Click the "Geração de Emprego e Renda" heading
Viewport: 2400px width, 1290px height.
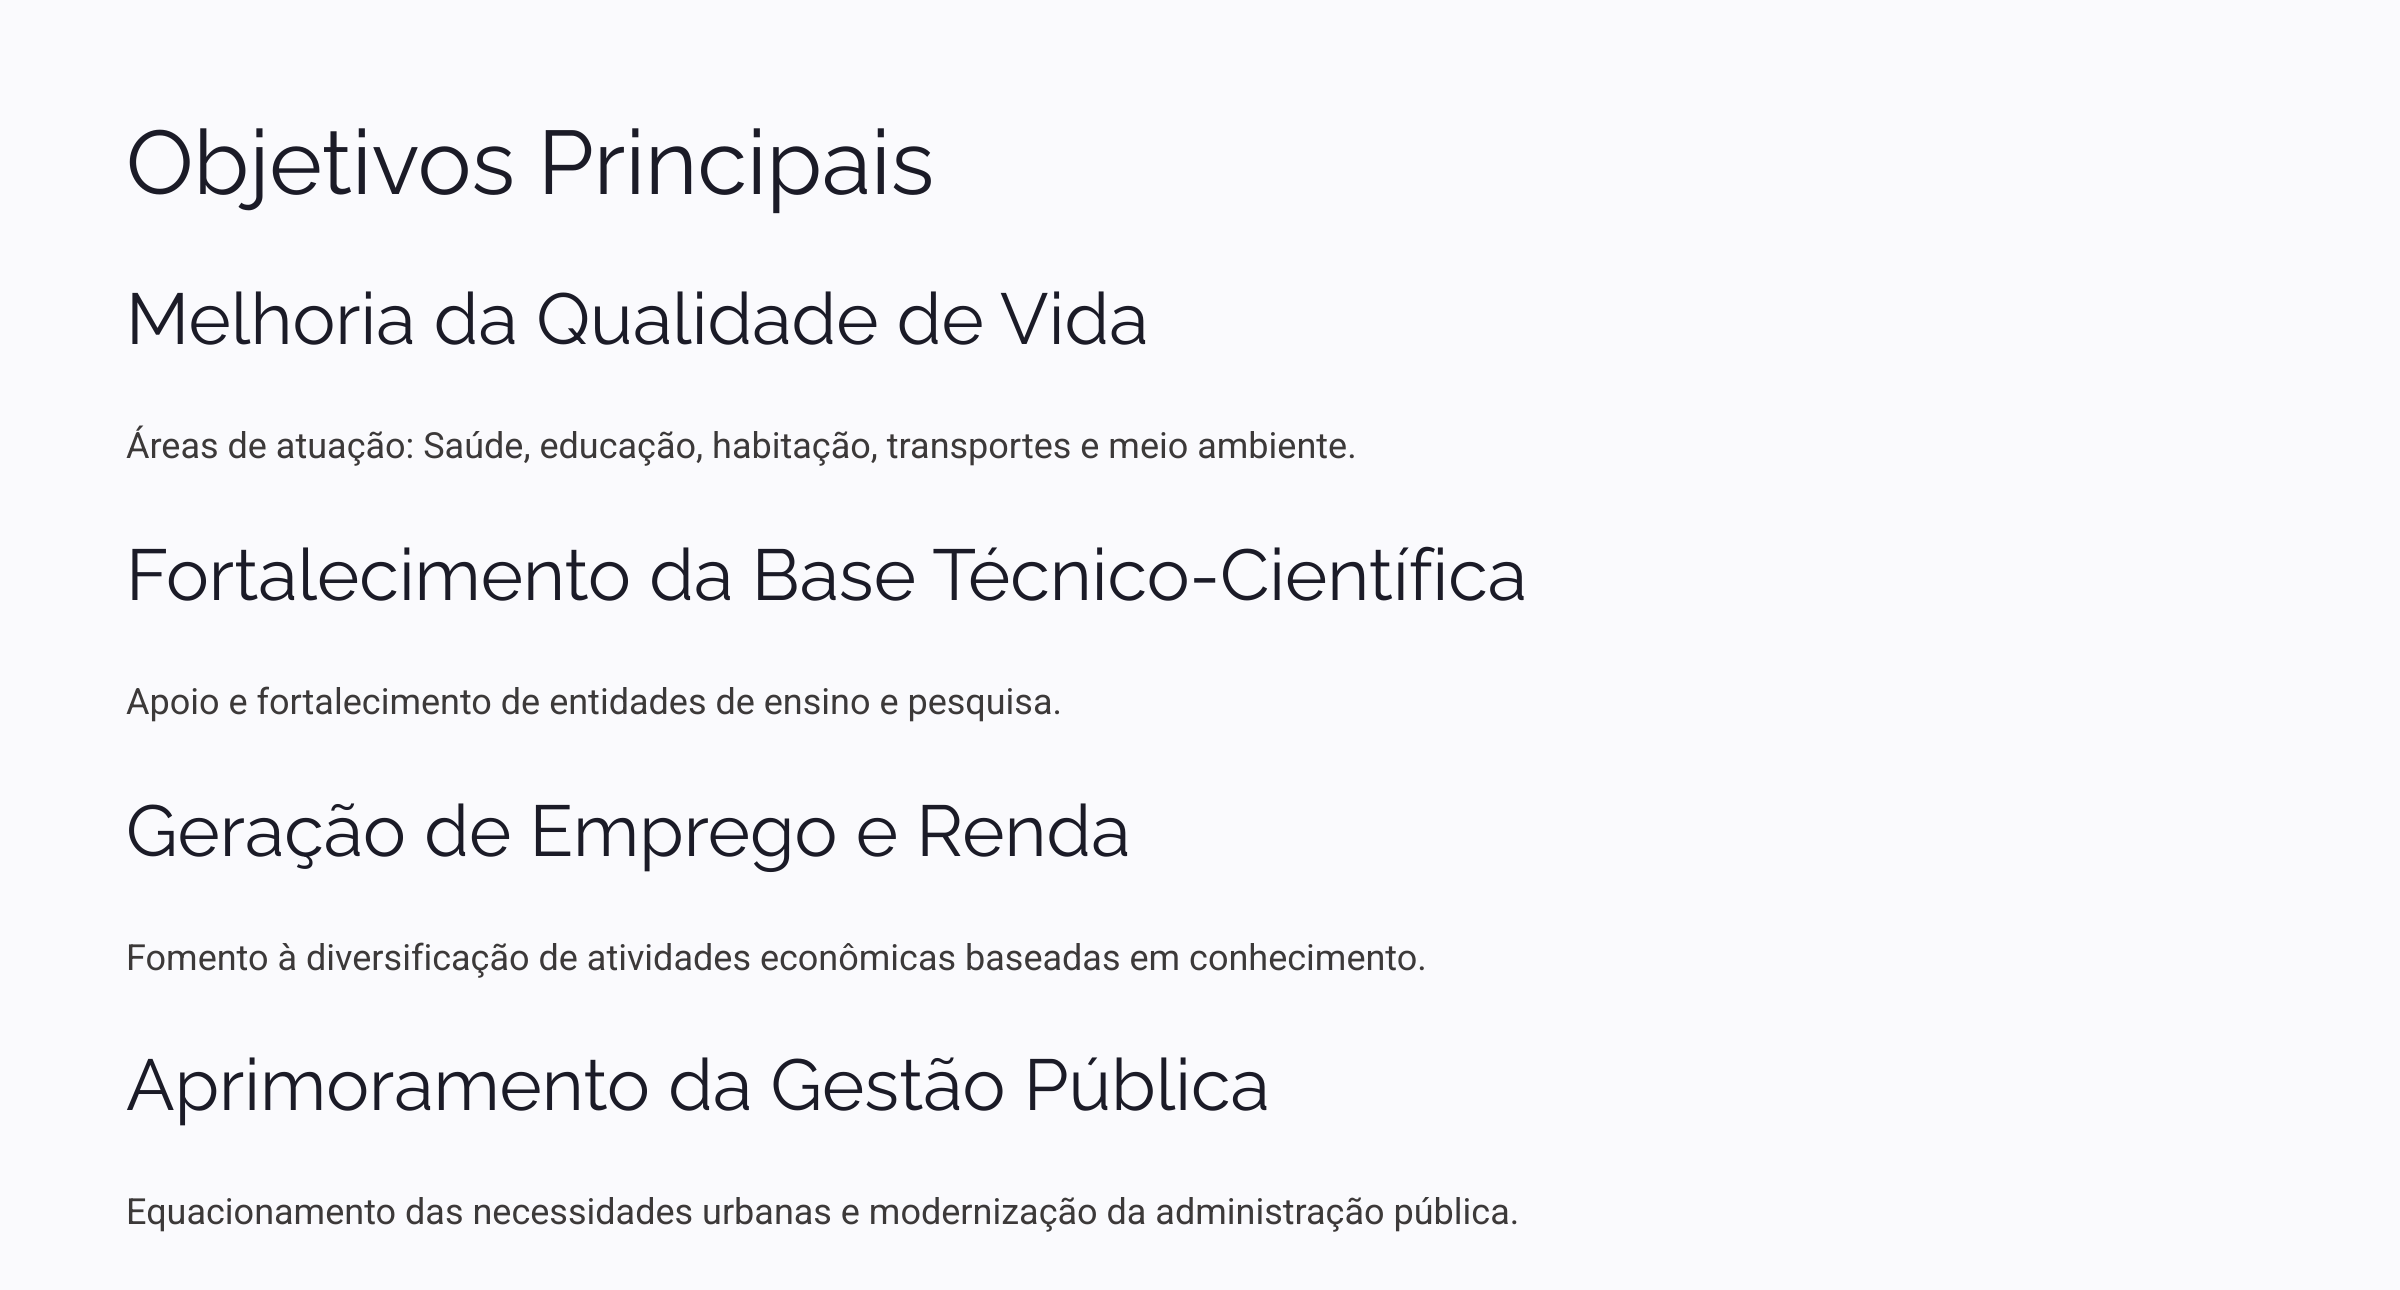(x=627, y=832)
